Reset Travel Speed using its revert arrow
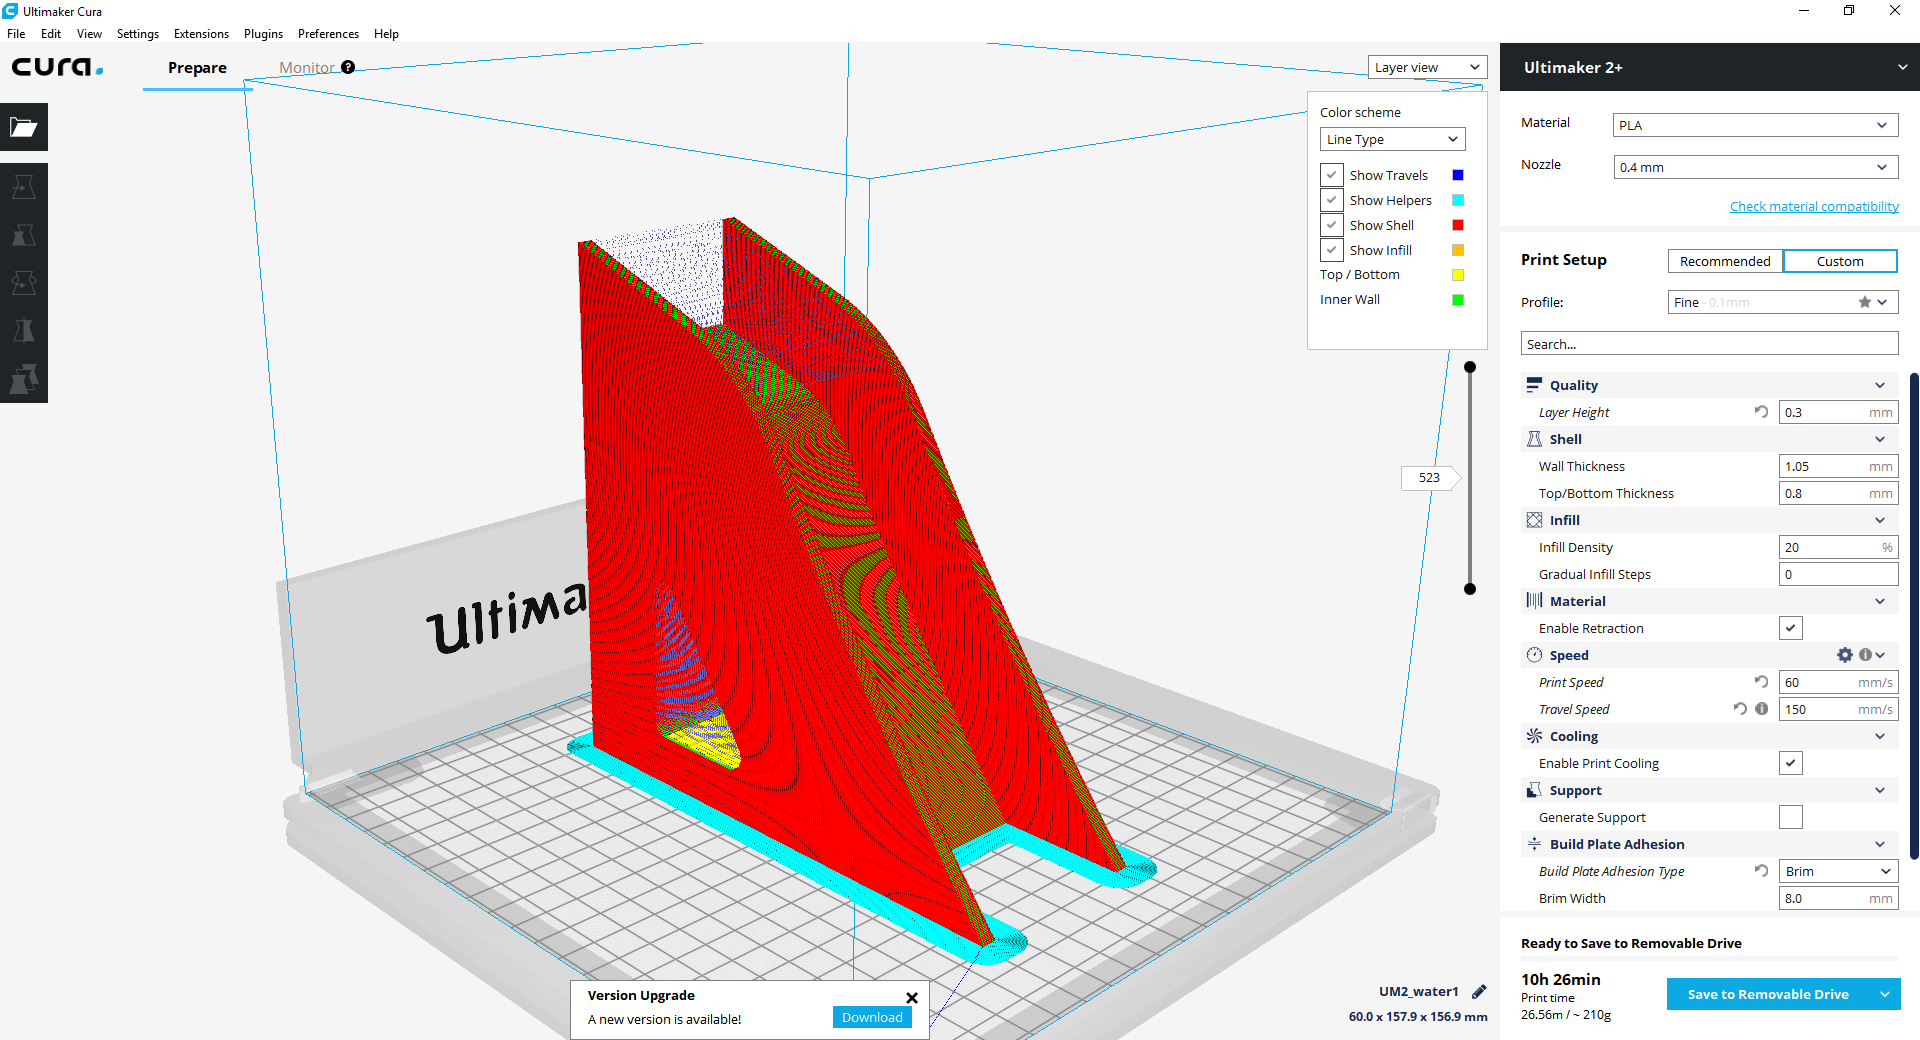Viewport: 1920px width, 1040px height. coord(1741,709)
